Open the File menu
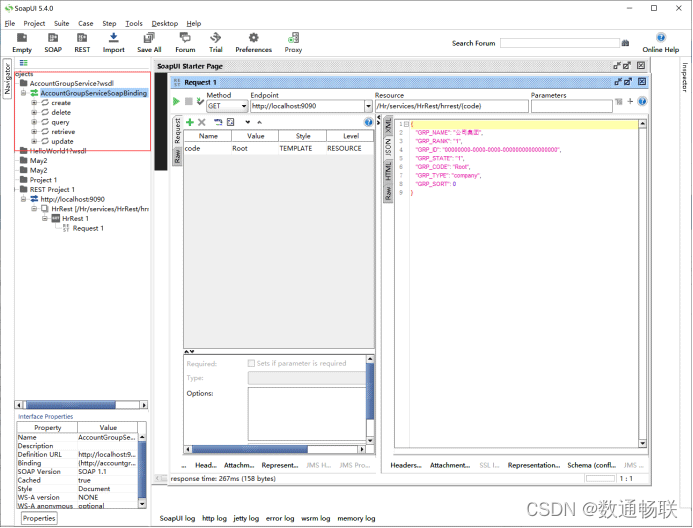693x528 pixels. [x=10, y=23]
